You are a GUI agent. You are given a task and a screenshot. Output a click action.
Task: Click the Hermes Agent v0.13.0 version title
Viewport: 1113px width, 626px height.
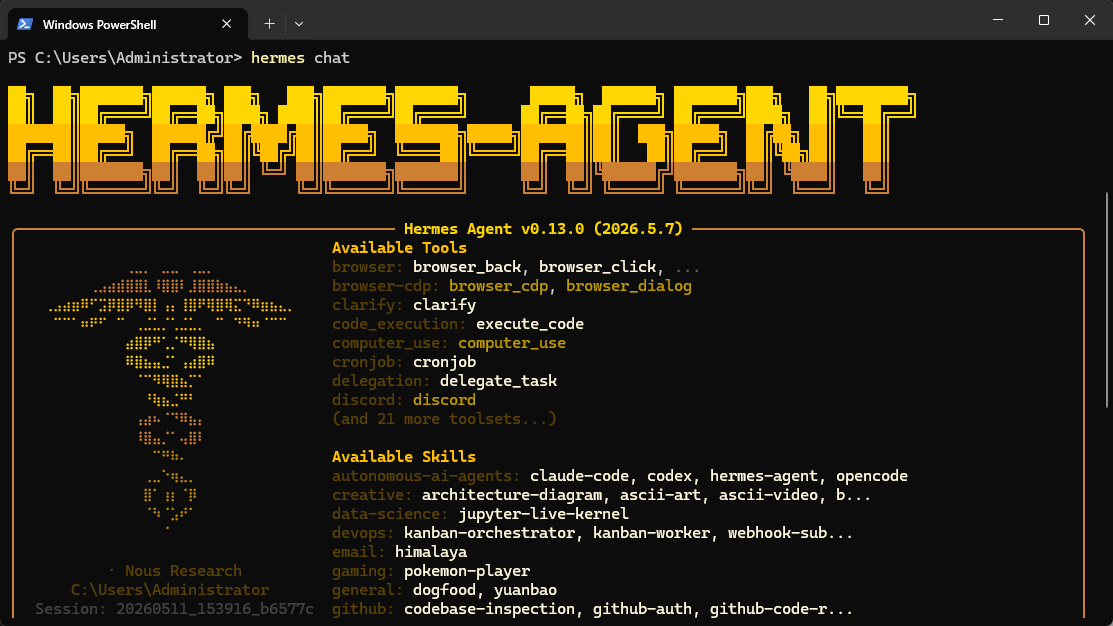click(543, 229)
